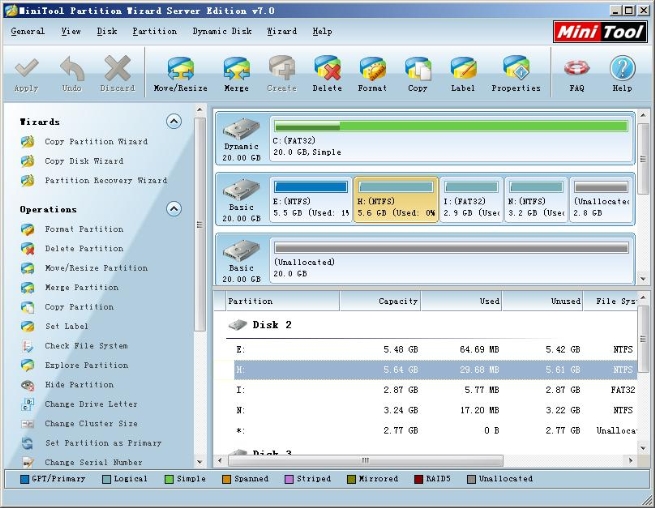Collapse the Operations section
The image size is (655, 508).
pos(174,209)
